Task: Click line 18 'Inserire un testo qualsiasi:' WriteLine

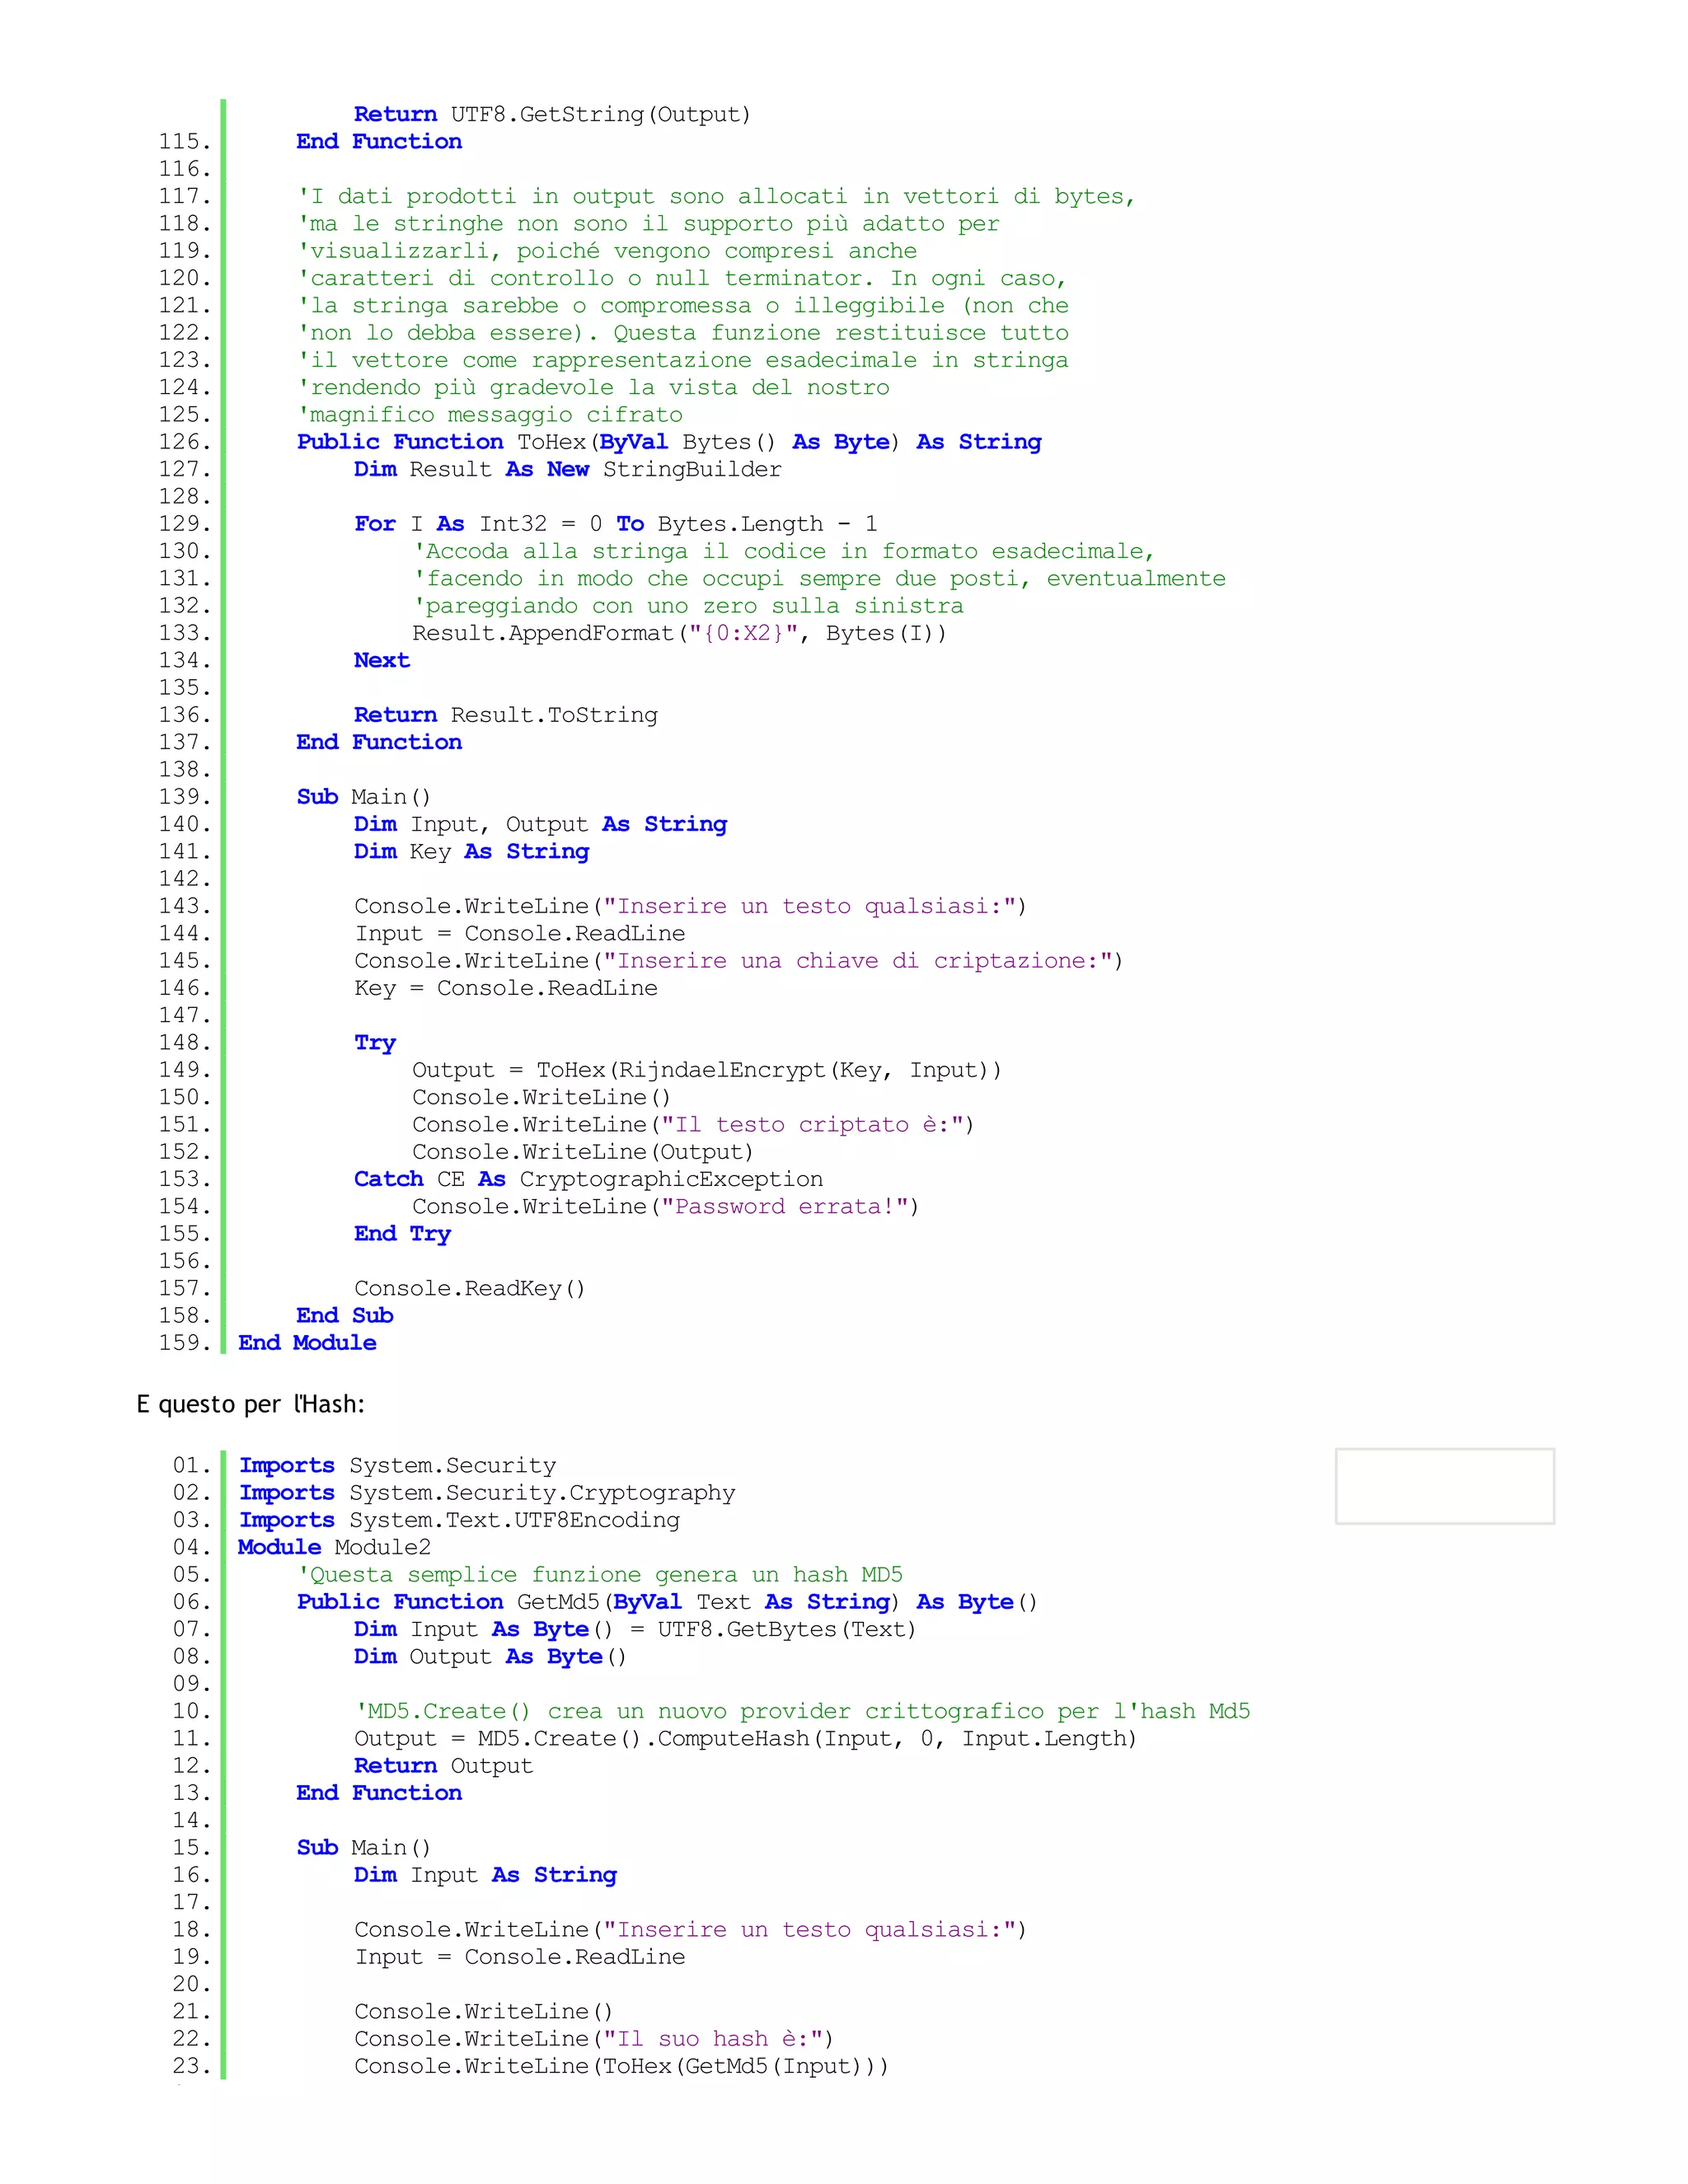Action: (x=690, y=1929)
